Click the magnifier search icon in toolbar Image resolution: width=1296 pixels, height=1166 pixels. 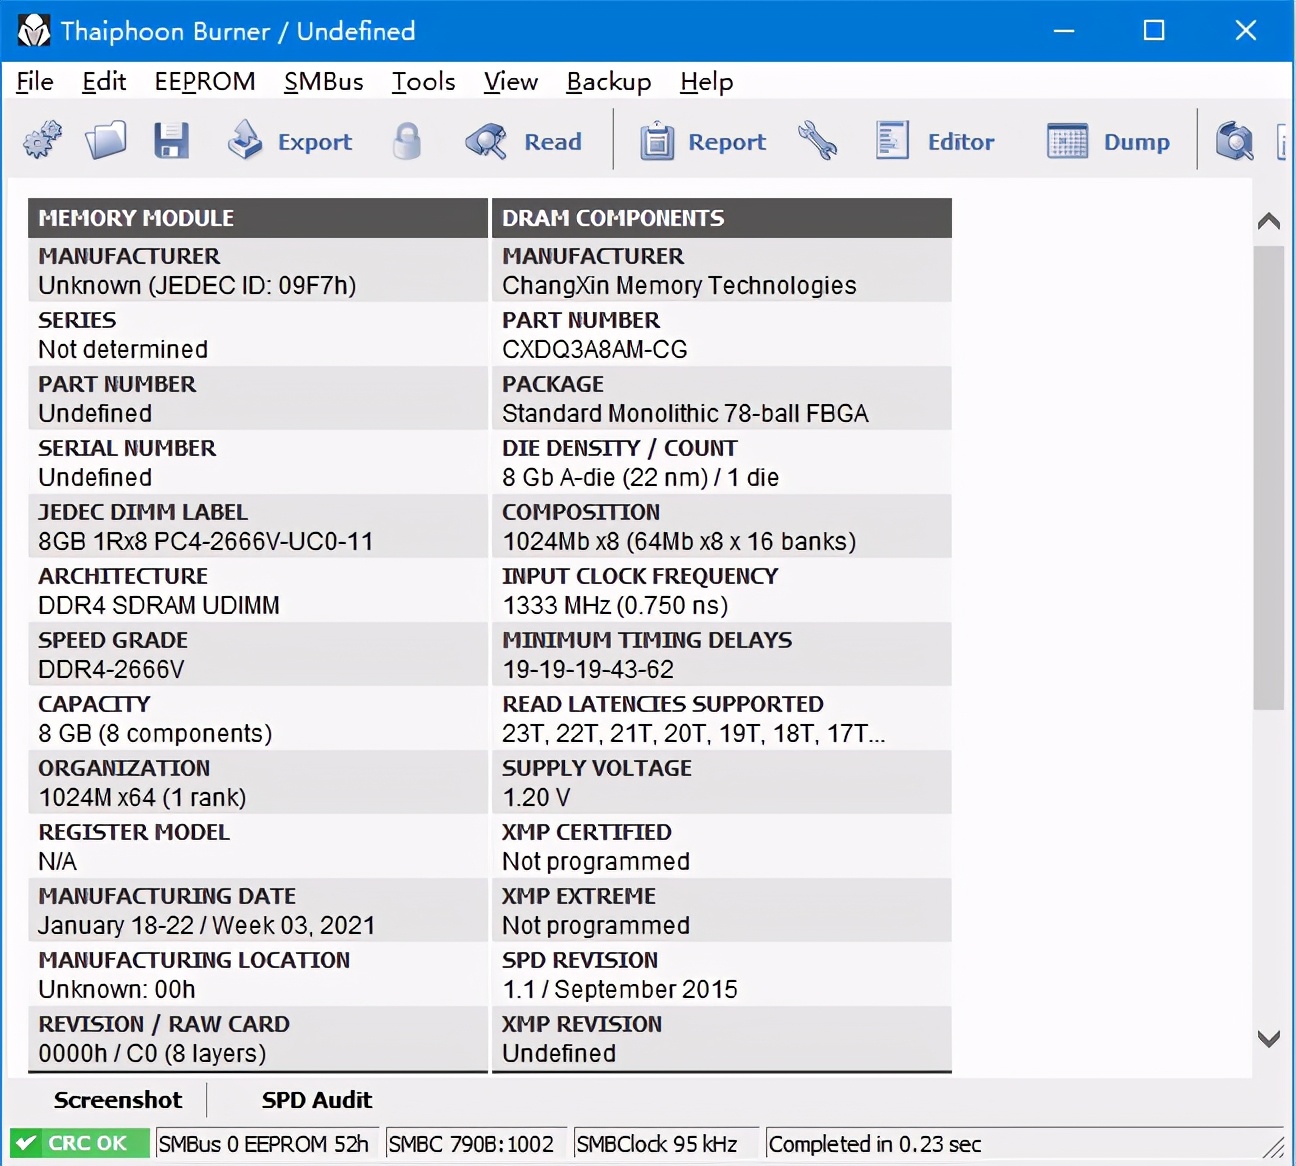(1235, 141)
